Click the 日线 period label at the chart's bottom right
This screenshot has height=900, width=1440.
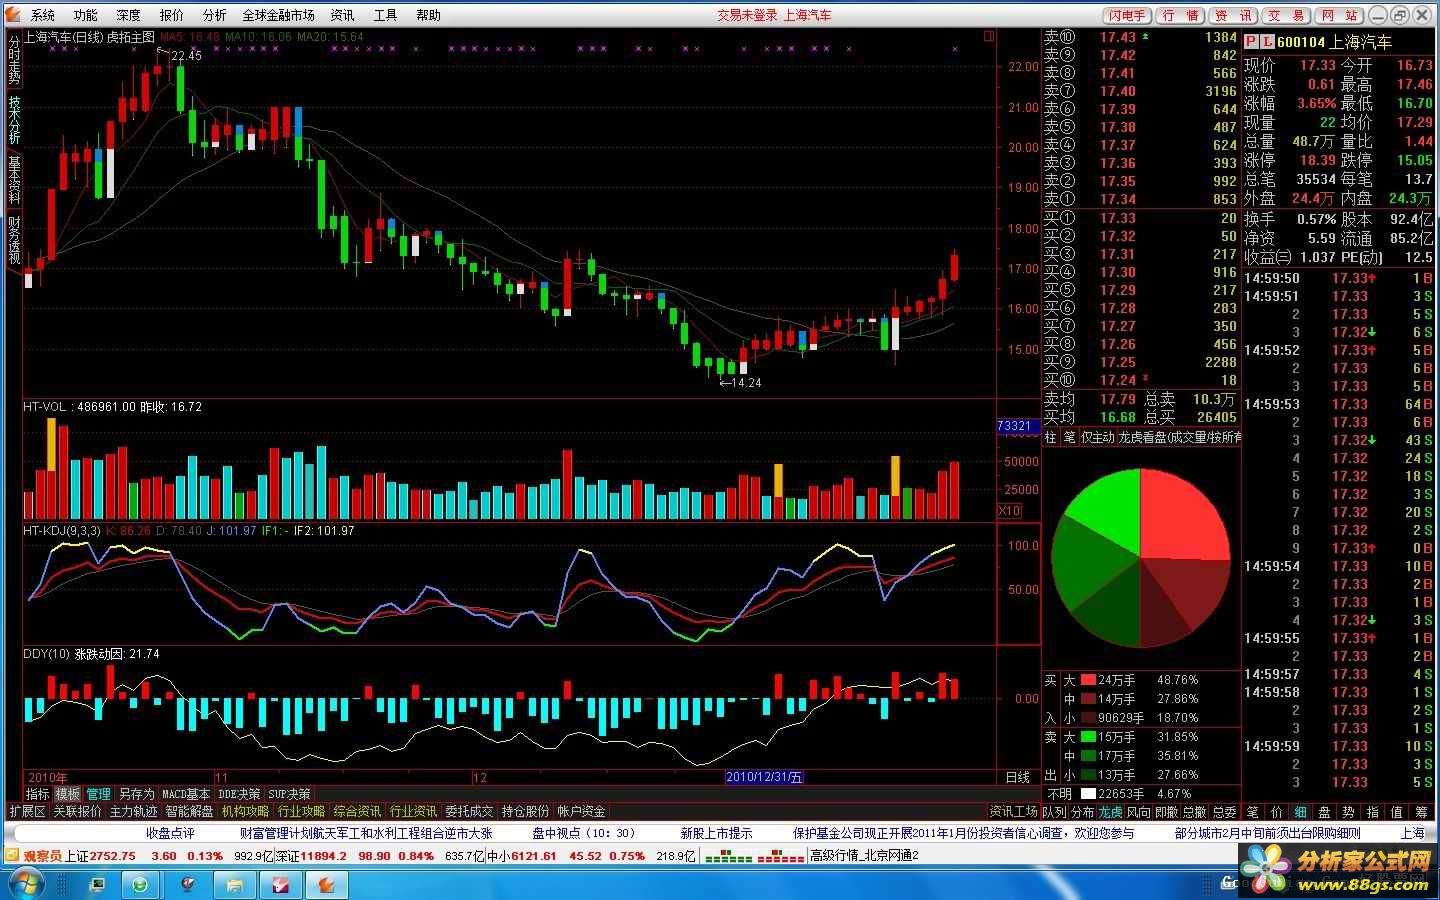[x=1017, y=777]
